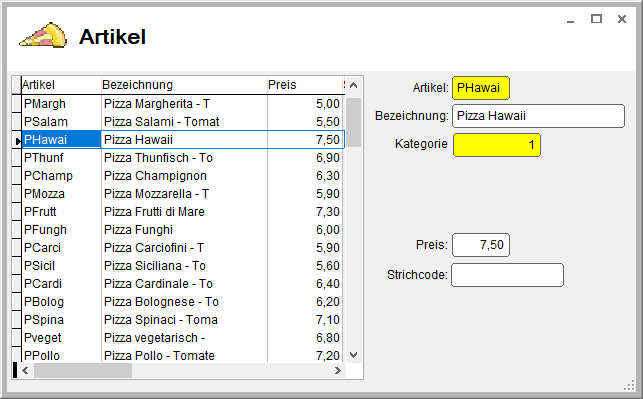Focus the yellow Artikel field PHawai

pos(481,88)
